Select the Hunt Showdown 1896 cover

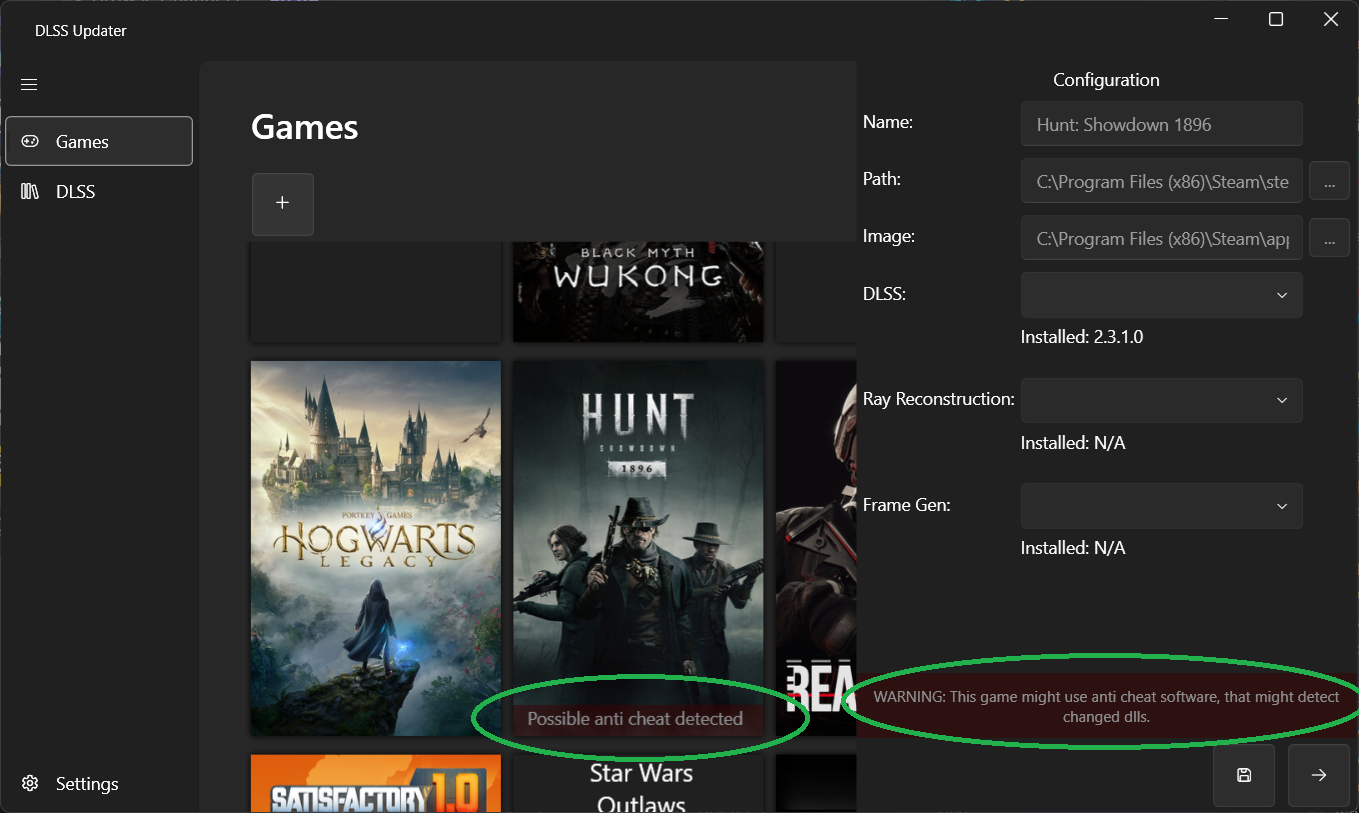point(638,548)
